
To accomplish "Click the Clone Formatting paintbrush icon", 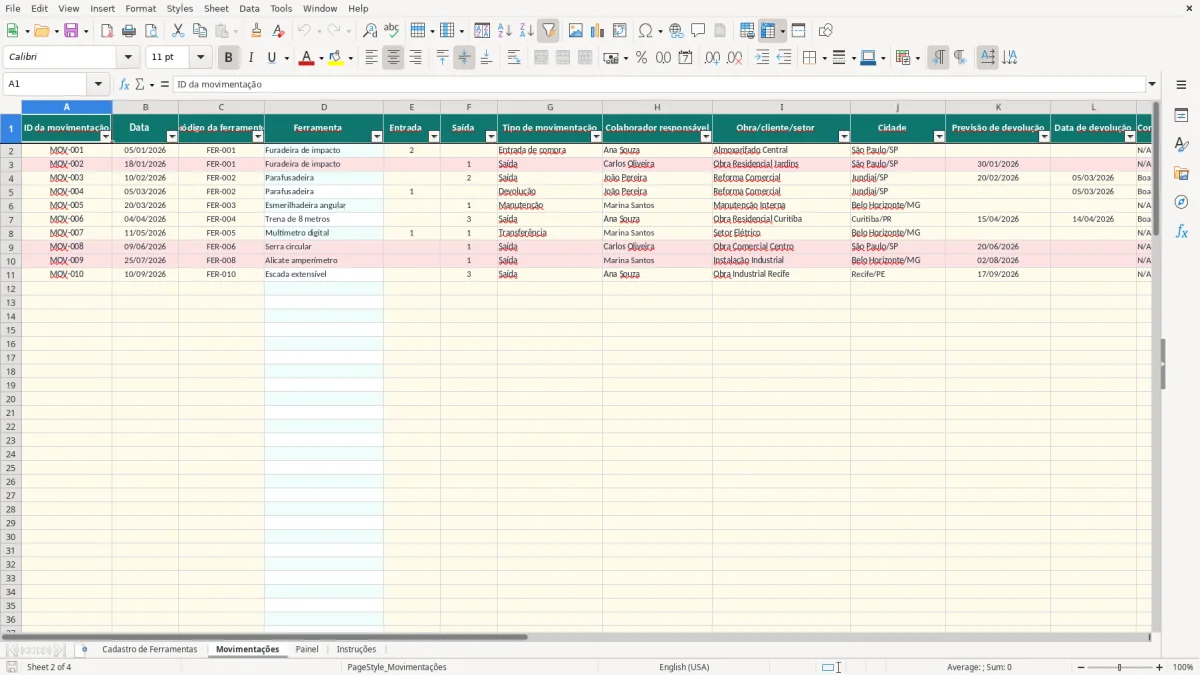I will (256, 31).
